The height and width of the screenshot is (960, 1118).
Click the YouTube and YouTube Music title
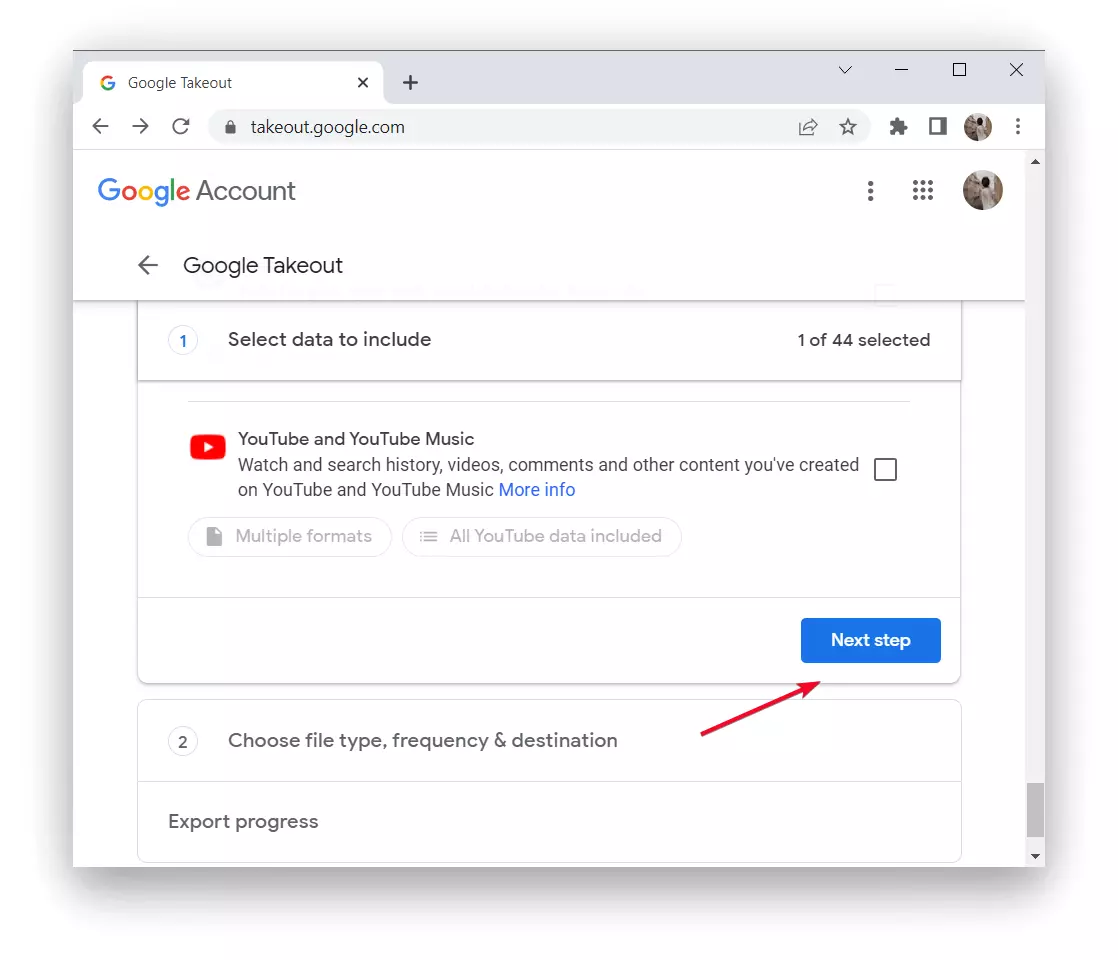tap(356, 439)
